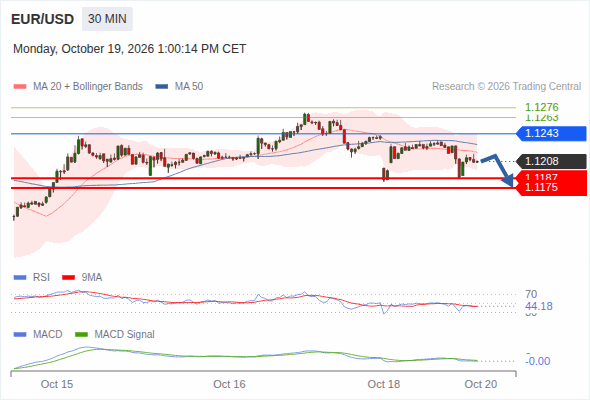The width and height of the screenshot is (590, 400).
Task: Click the Oct 18 date axis label
Action: click(384, 384)
